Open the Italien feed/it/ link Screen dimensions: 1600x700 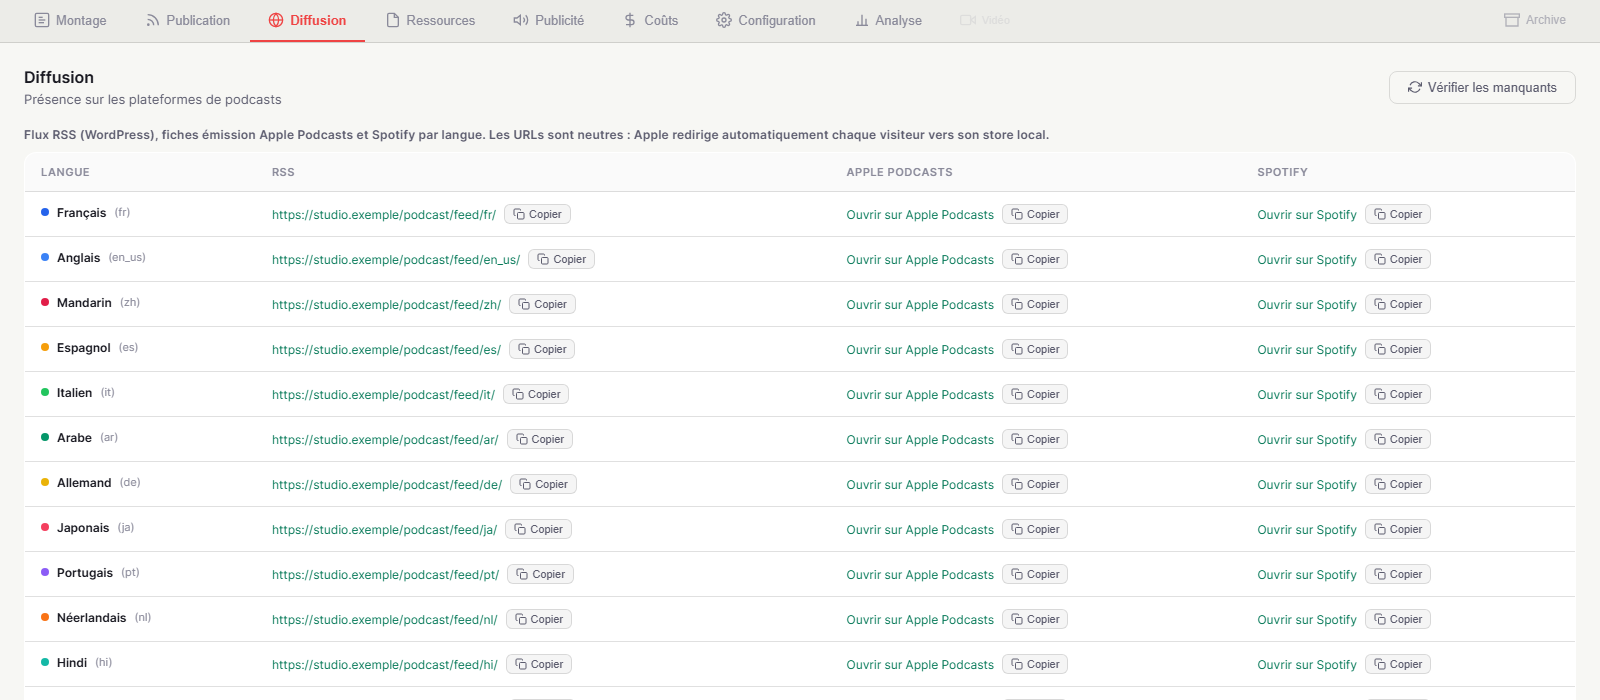pyautogui.click(x=383, y=395)
